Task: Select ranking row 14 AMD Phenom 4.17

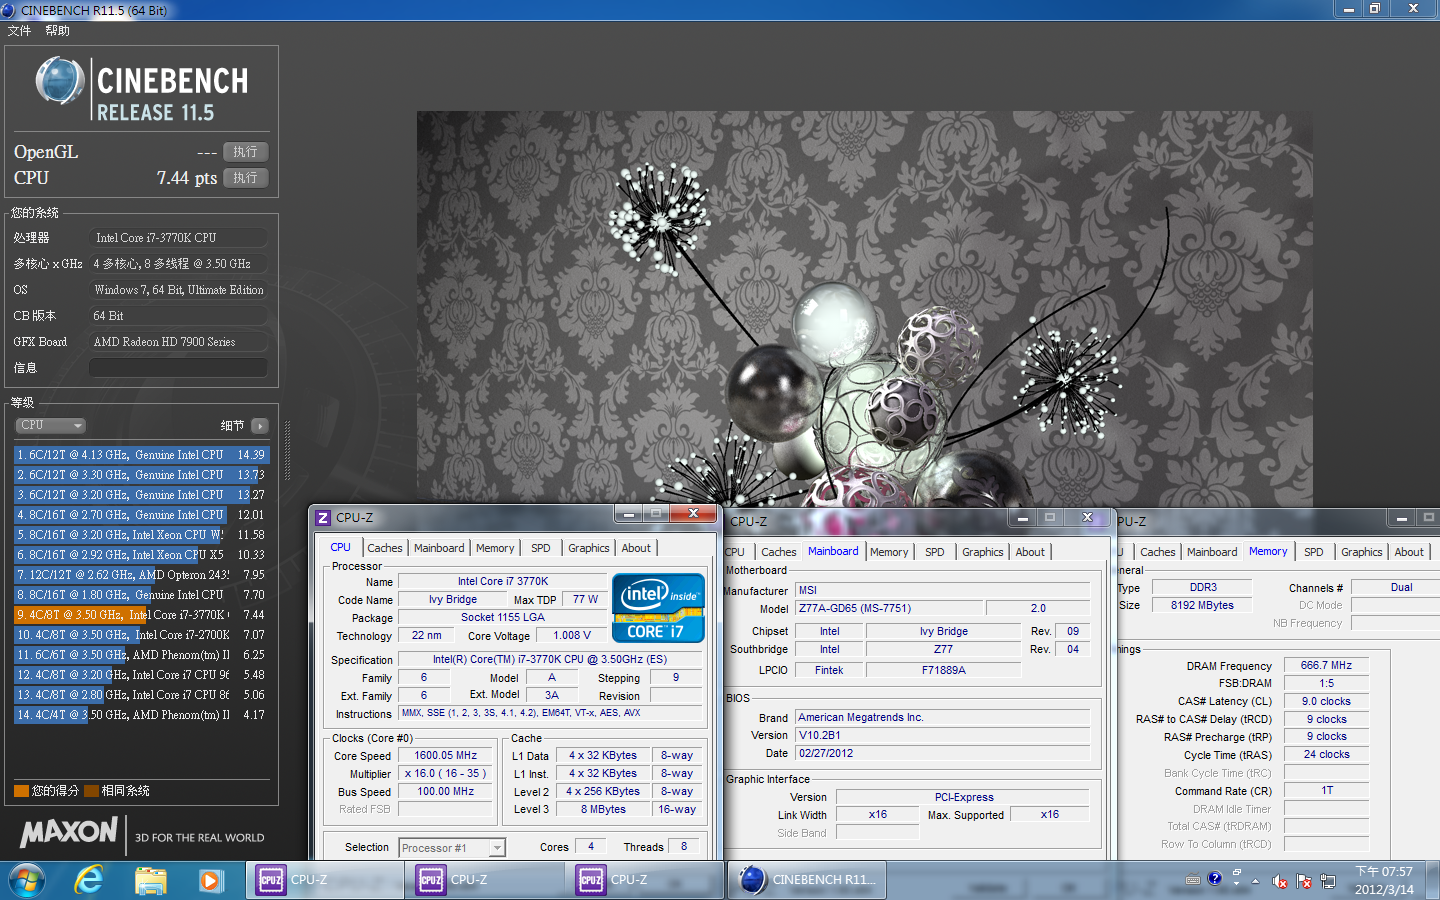Action: pos(141,715)
